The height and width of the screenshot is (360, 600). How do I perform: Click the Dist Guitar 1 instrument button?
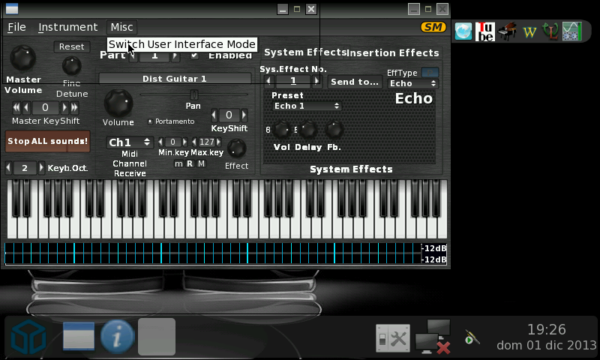(175, 79)
